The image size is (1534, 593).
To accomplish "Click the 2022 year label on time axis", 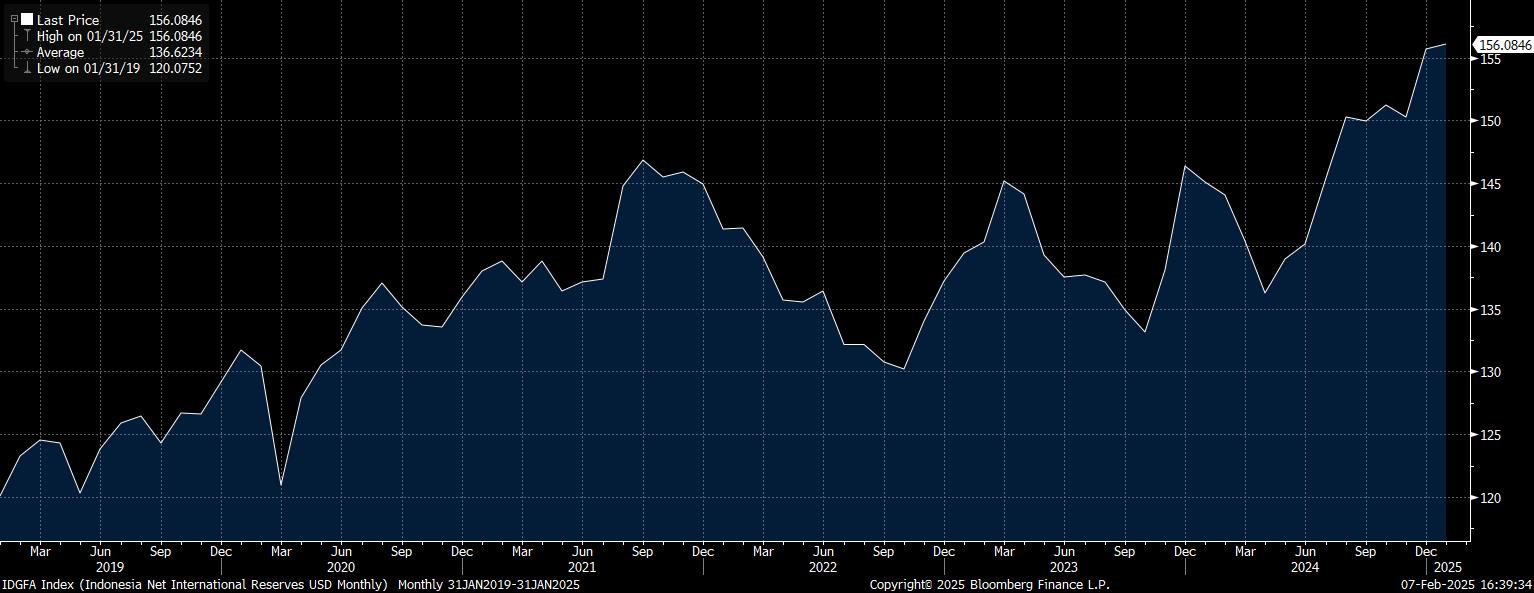I will (x=822, y=567).
